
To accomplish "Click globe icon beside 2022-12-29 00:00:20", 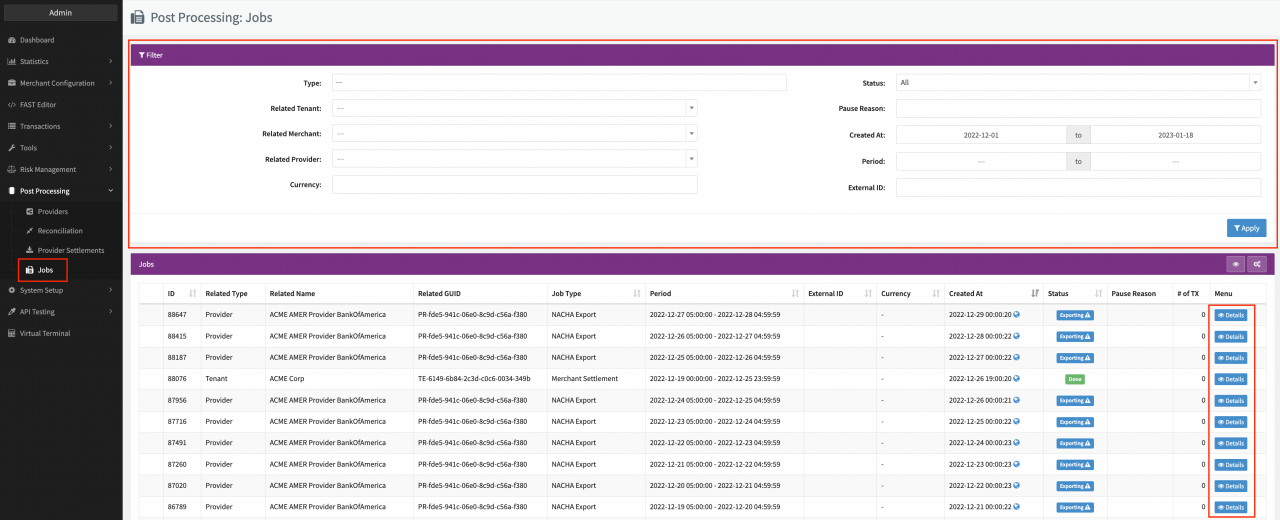I will (1016, 314).
